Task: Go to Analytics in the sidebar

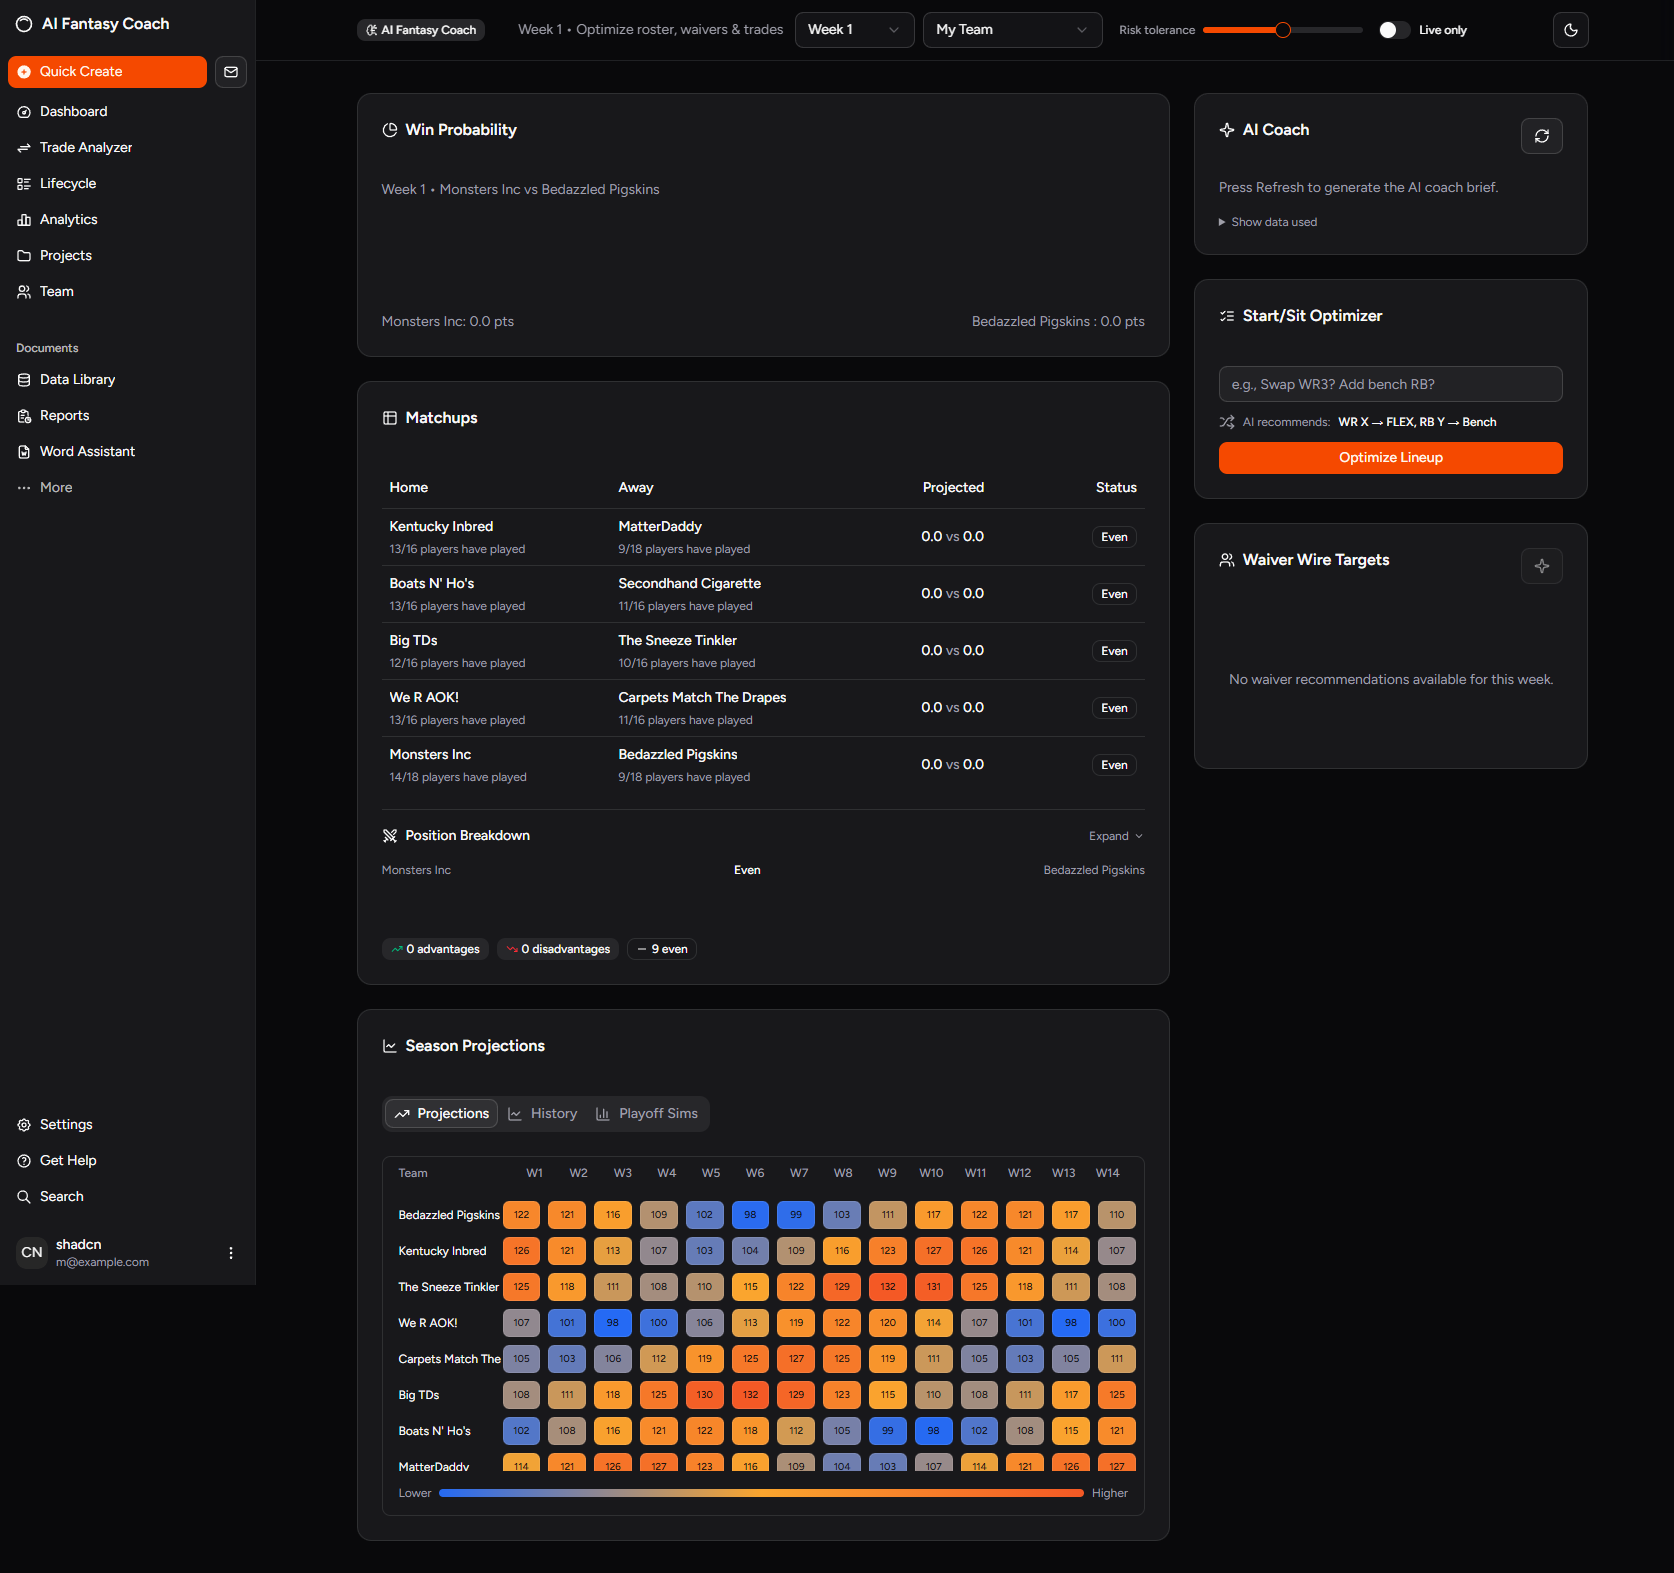Action: tap(69, 219)
